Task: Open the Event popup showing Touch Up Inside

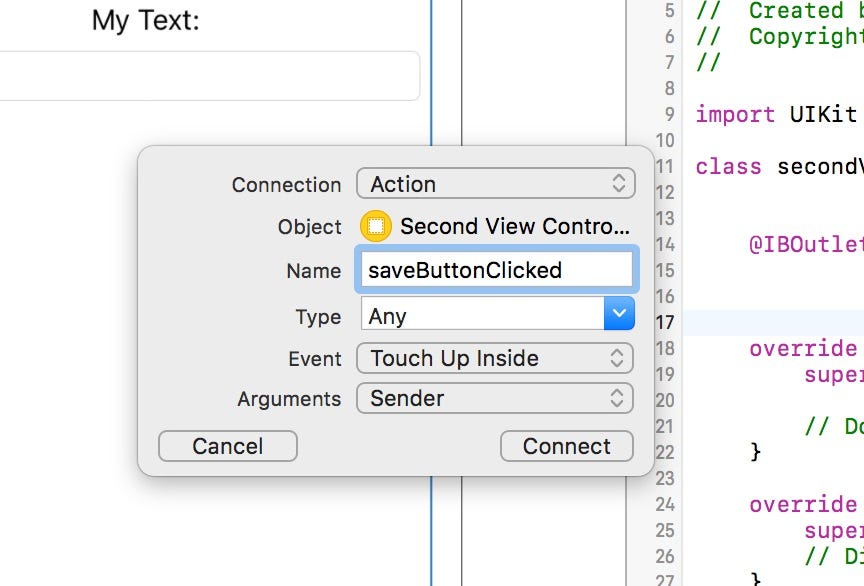Action: pyautogui.click(x=495, y=358)
